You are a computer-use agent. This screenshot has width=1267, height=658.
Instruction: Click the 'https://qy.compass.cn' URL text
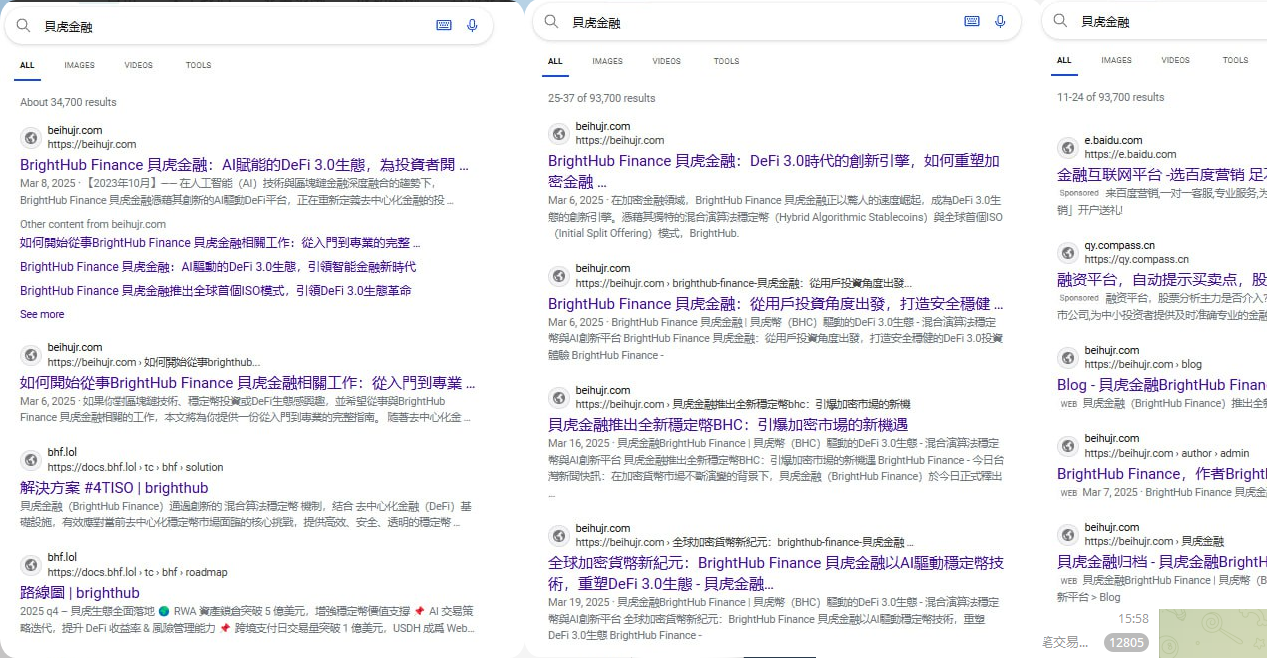pyautogui.click(x=1136, y=260)
